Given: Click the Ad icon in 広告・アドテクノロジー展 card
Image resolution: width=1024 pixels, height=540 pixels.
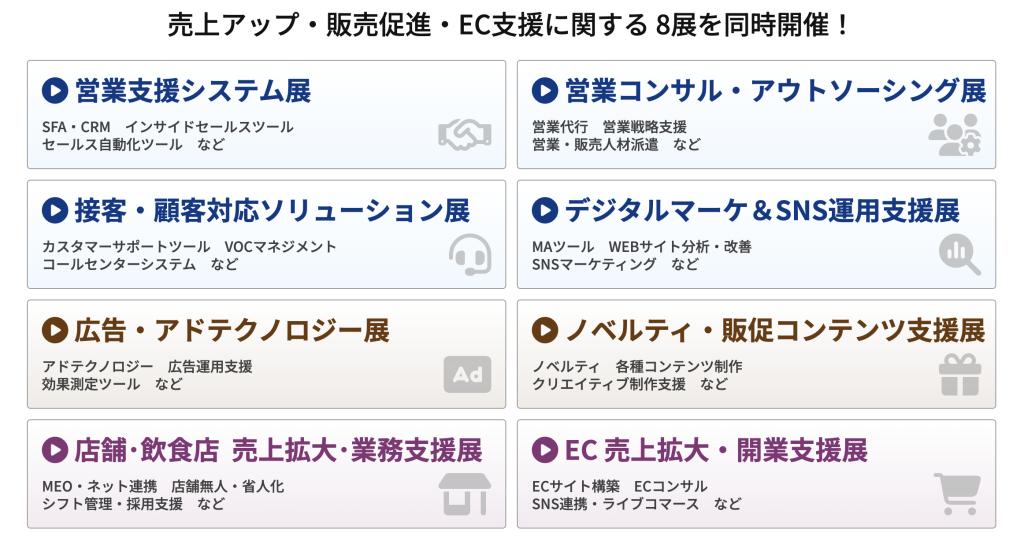Looking at the screenshot, I should click(467, 375).
